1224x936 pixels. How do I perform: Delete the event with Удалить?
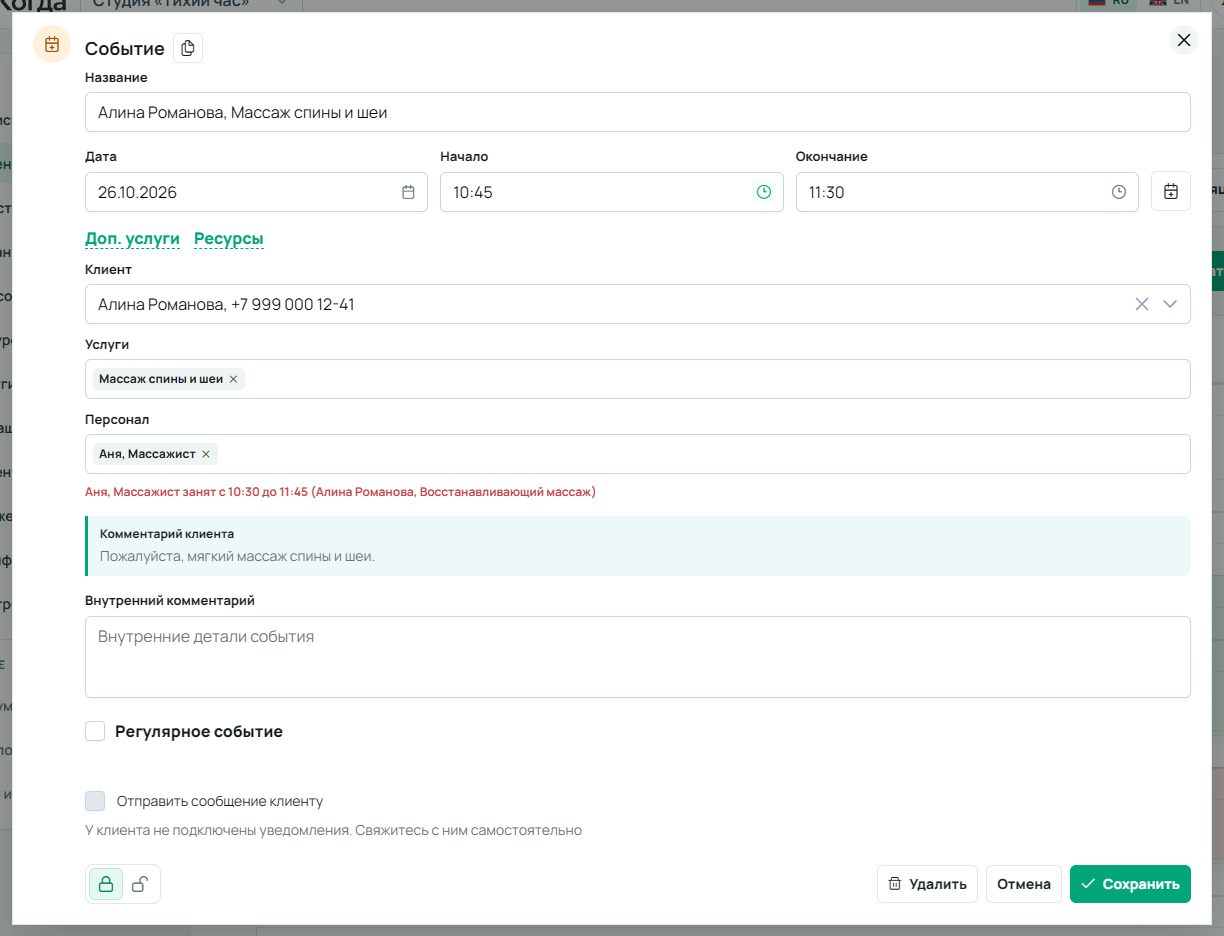[x=927, y=884]
